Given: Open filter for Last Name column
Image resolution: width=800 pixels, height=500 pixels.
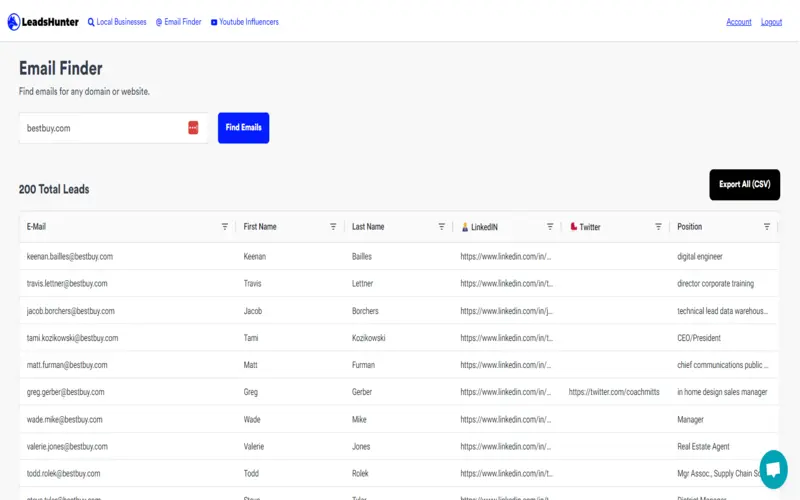Looking at the screenshot, I should pyautogui.click(x=441, y=227).
